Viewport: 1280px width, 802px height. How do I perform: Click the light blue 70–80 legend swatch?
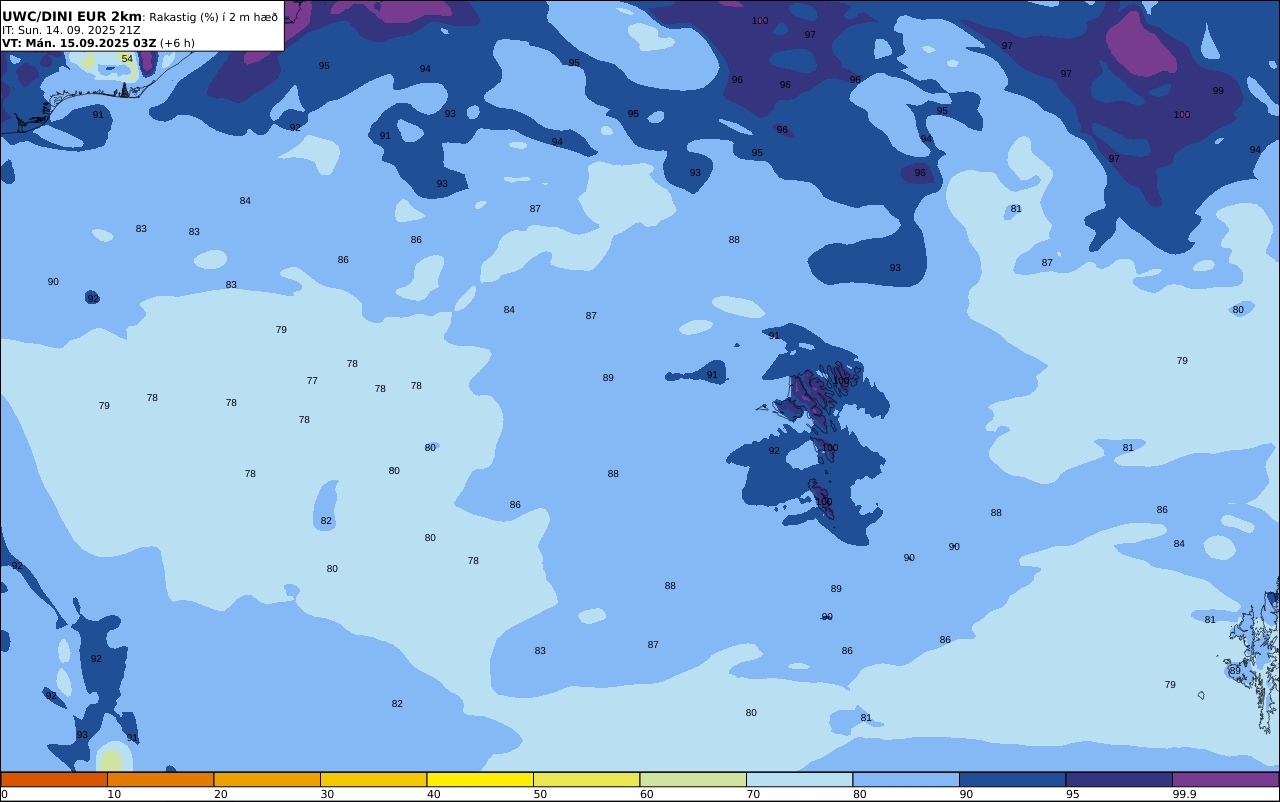[799, 779]
